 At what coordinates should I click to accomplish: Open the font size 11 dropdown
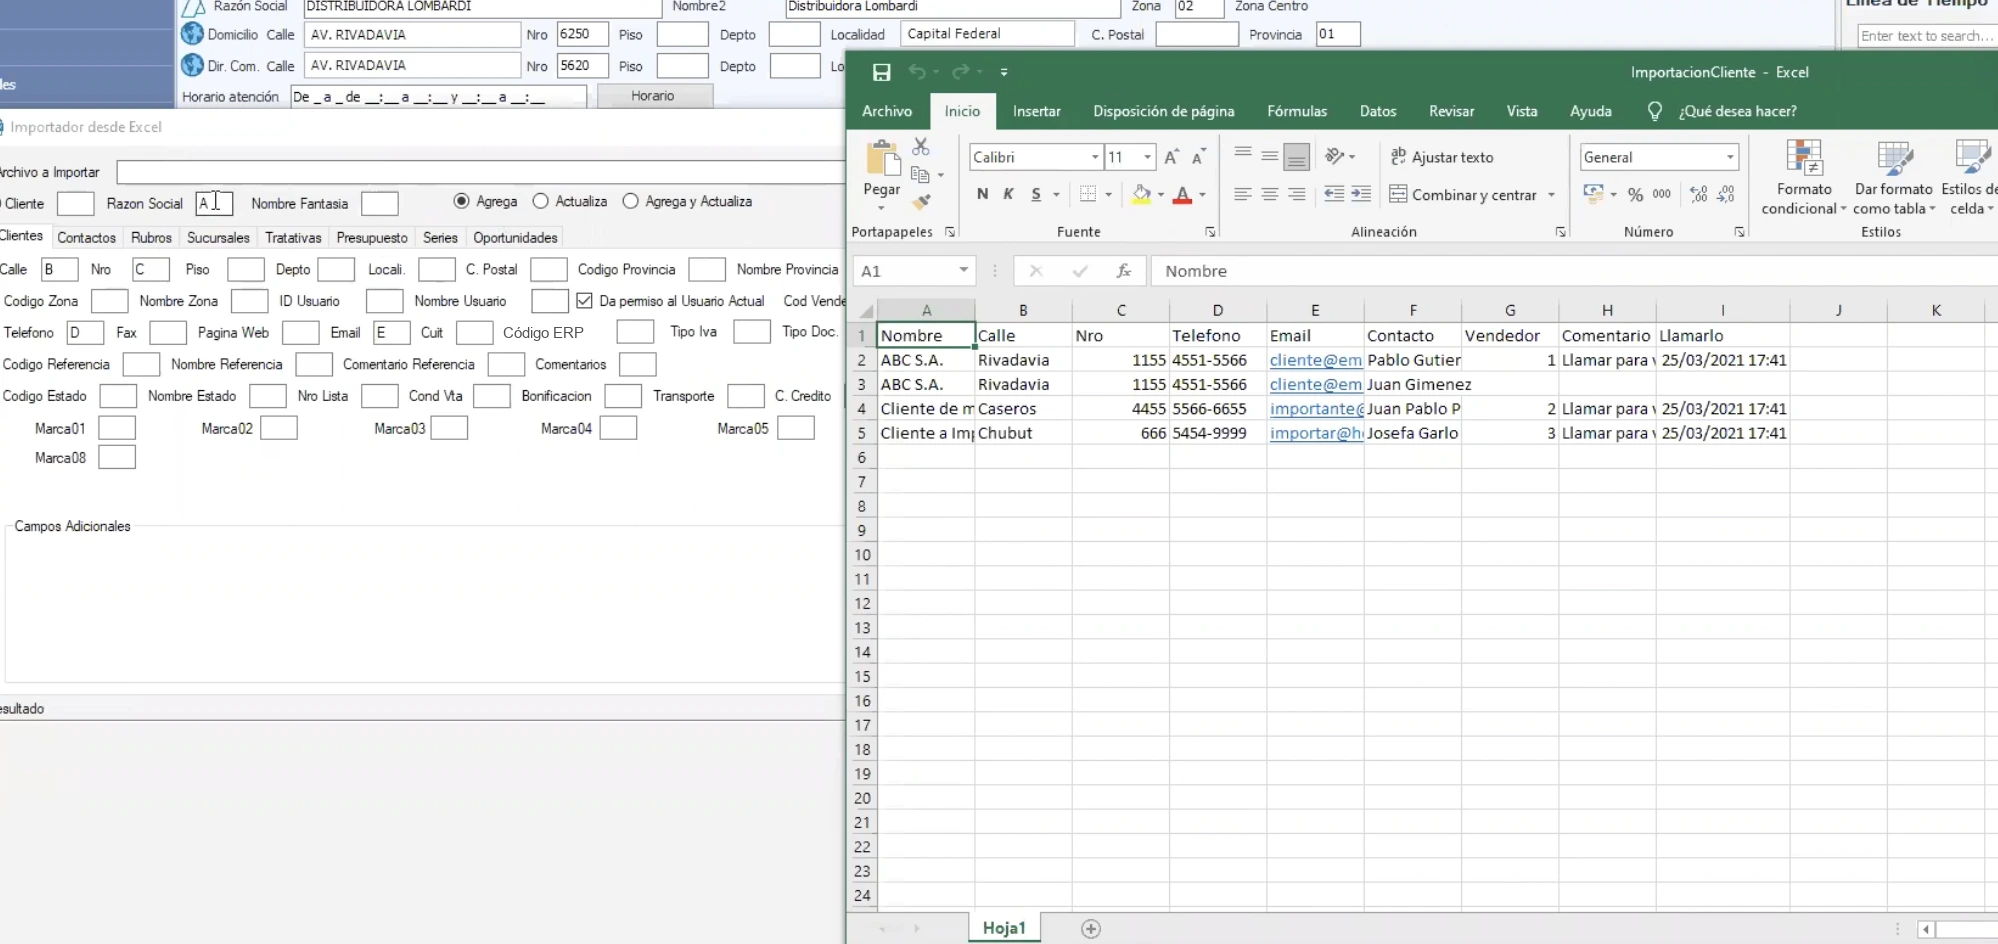(1148, 157)
